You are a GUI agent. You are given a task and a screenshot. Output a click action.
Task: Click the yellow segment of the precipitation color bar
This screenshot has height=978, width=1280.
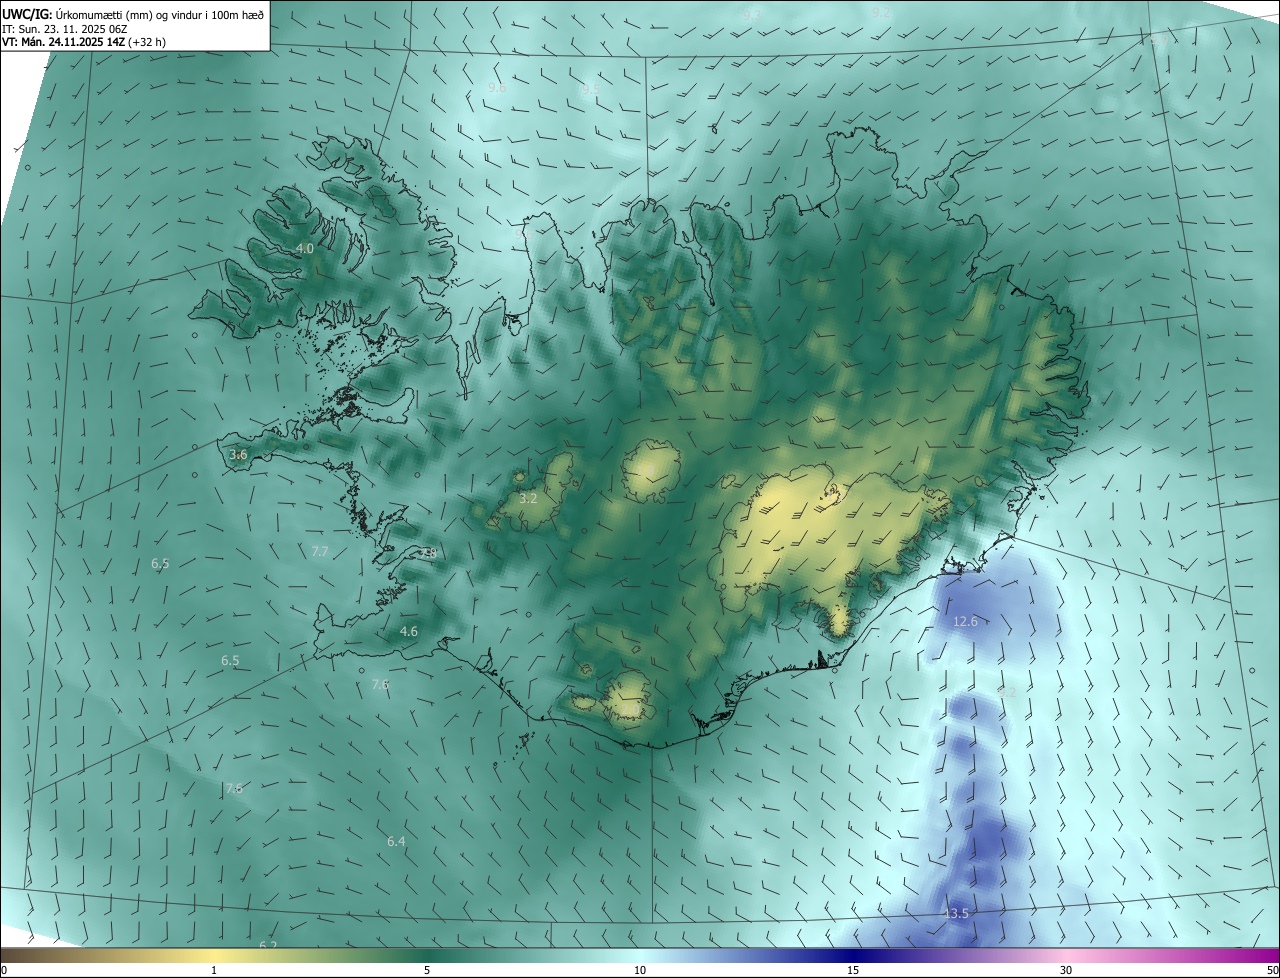(214, 955)
